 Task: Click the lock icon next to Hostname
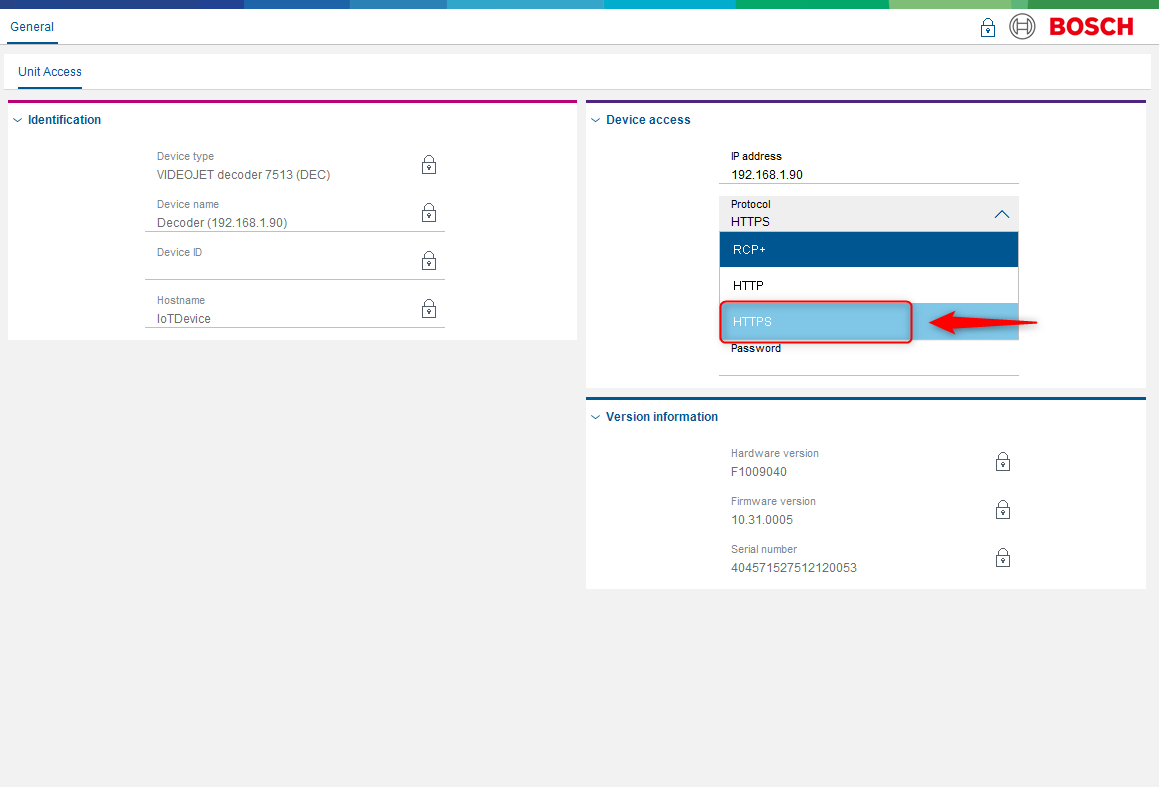428,309
